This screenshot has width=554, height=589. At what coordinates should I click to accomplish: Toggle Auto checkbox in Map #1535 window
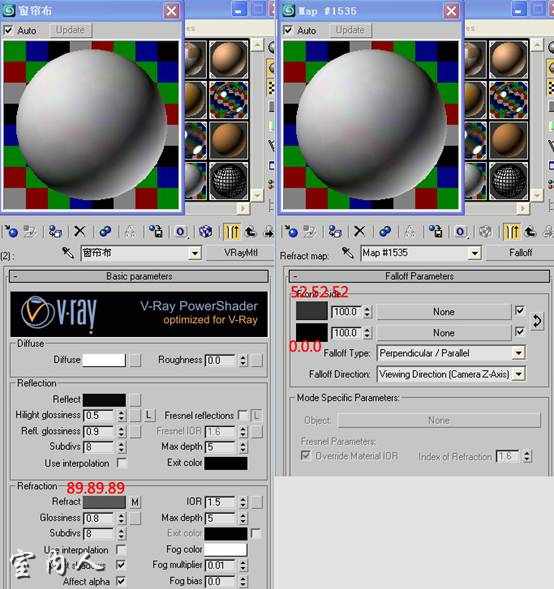tap(288, 30)
